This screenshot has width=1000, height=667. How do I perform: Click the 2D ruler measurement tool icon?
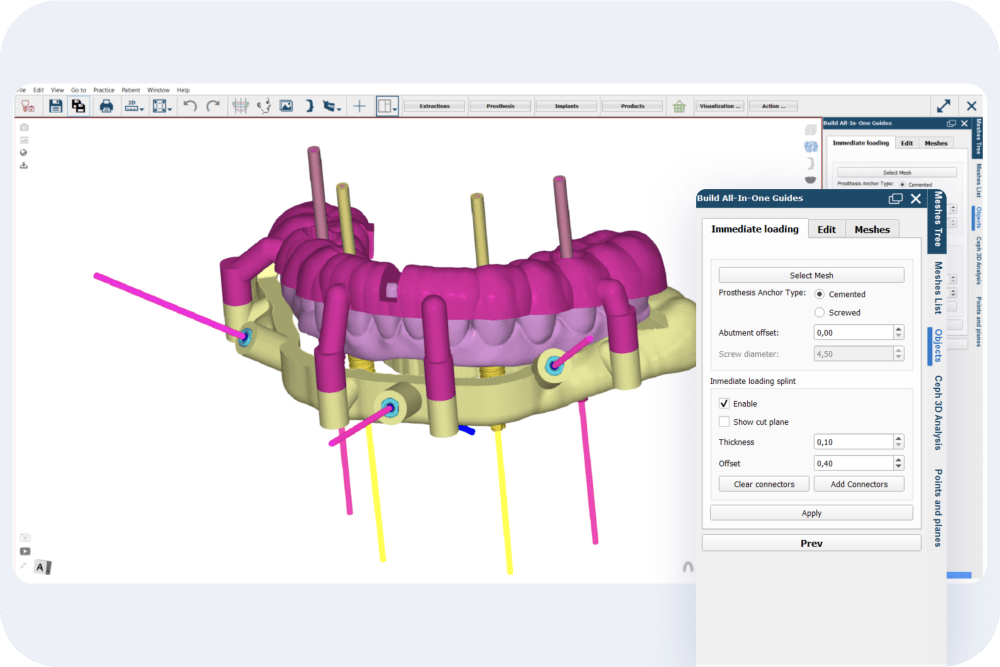point(131,106)
